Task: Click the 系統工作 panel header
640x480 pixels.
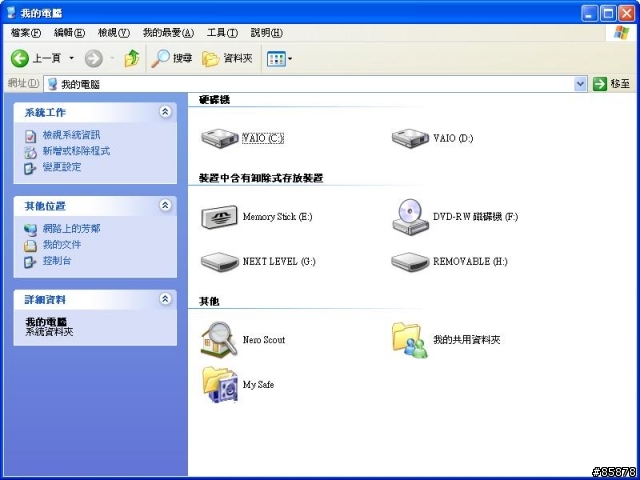Action: click(x=95, y=112)
